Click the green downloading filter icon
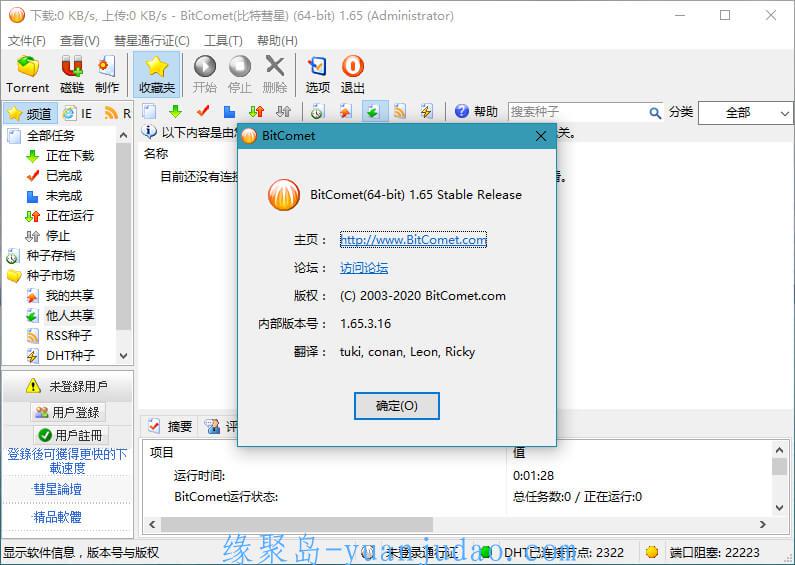The height and width of the screenshot is (565, 795). click(x=175, y=111)
